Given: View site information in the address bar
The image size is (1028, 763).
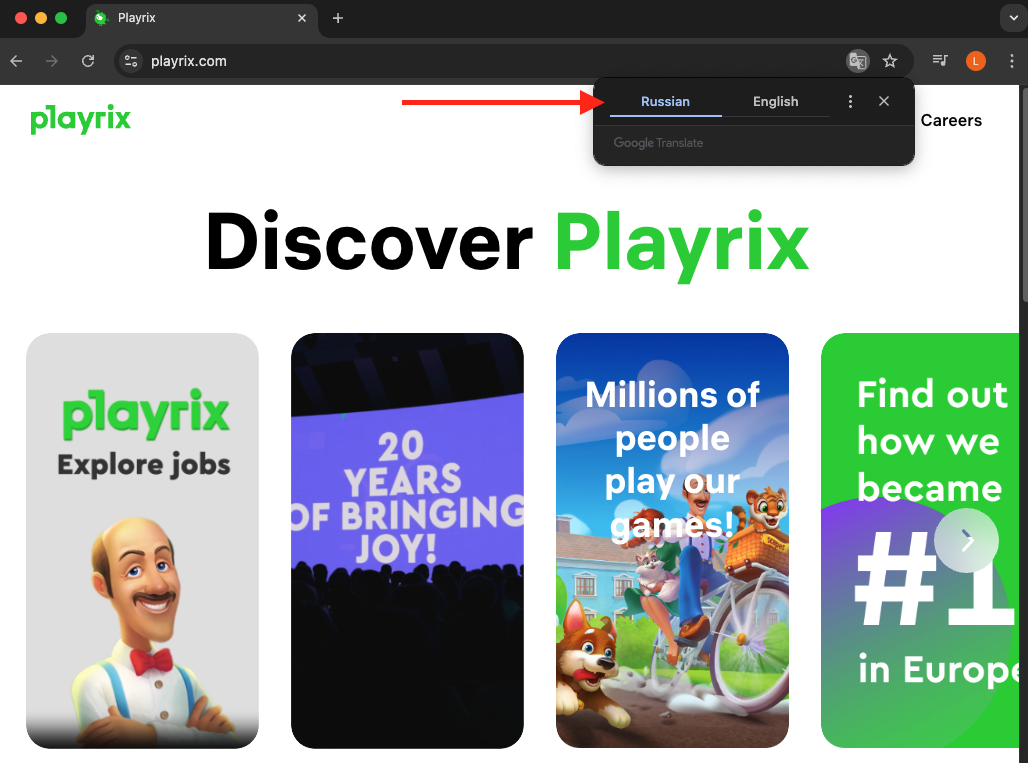Looking at the screenshot, I should (x=131, y=61).
